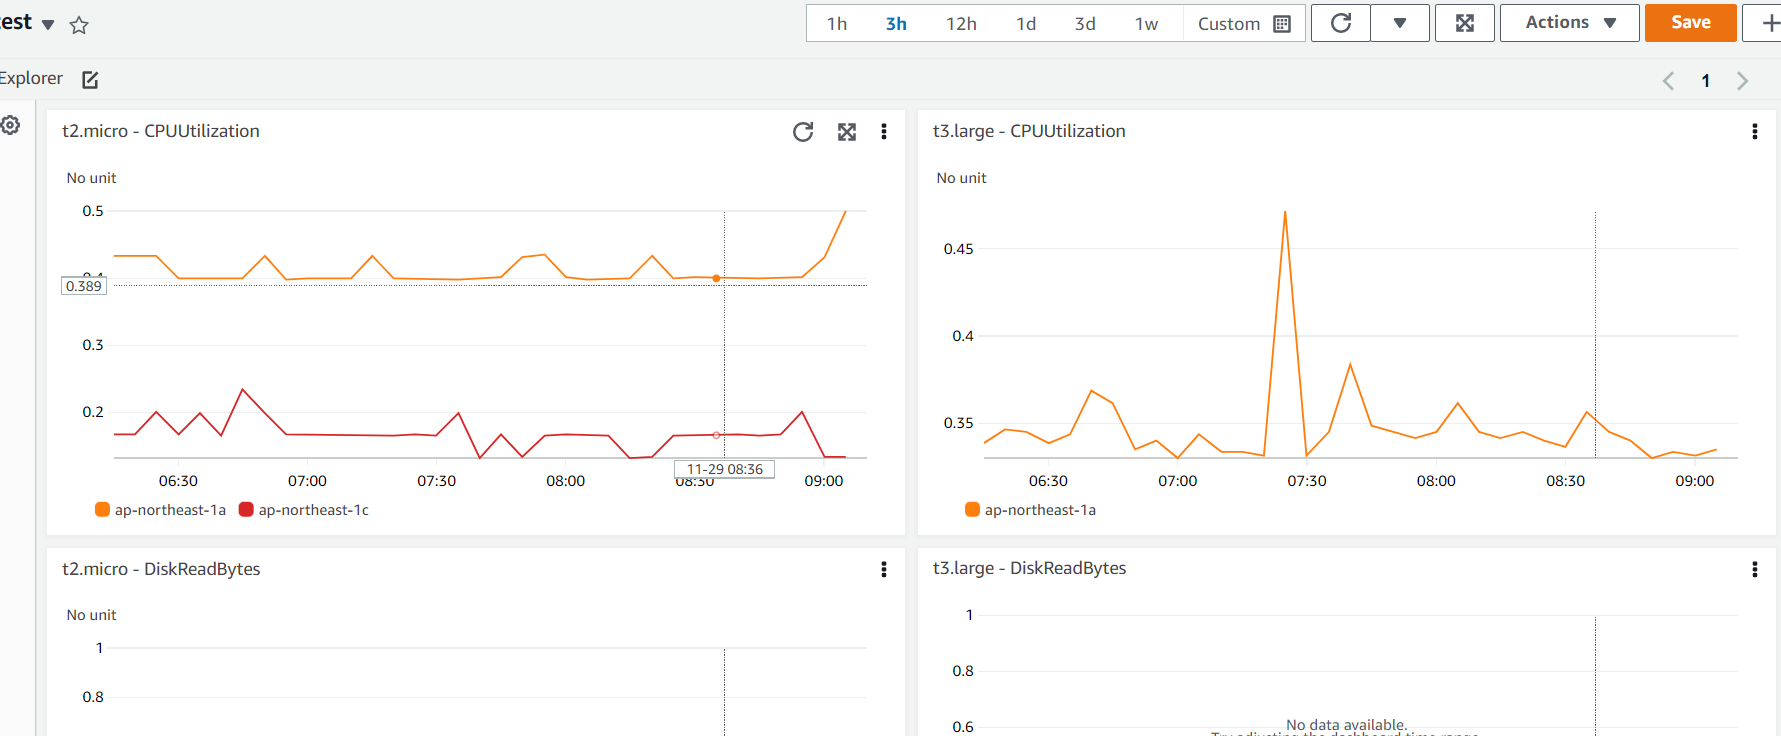Click the dashboard refresh icon in toolbar
This screenshot has width=1781, height=736.
pyautogui.click(x=1341, y=23)
